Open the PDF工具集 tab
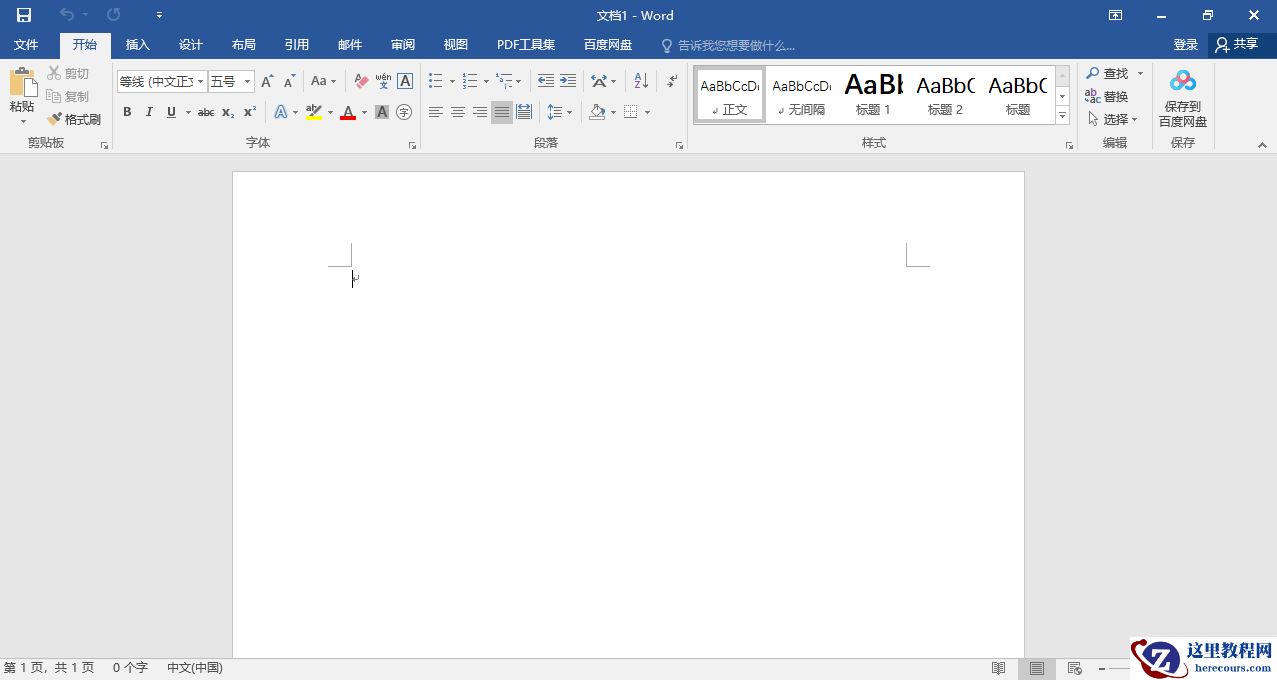 pos(525,44)
